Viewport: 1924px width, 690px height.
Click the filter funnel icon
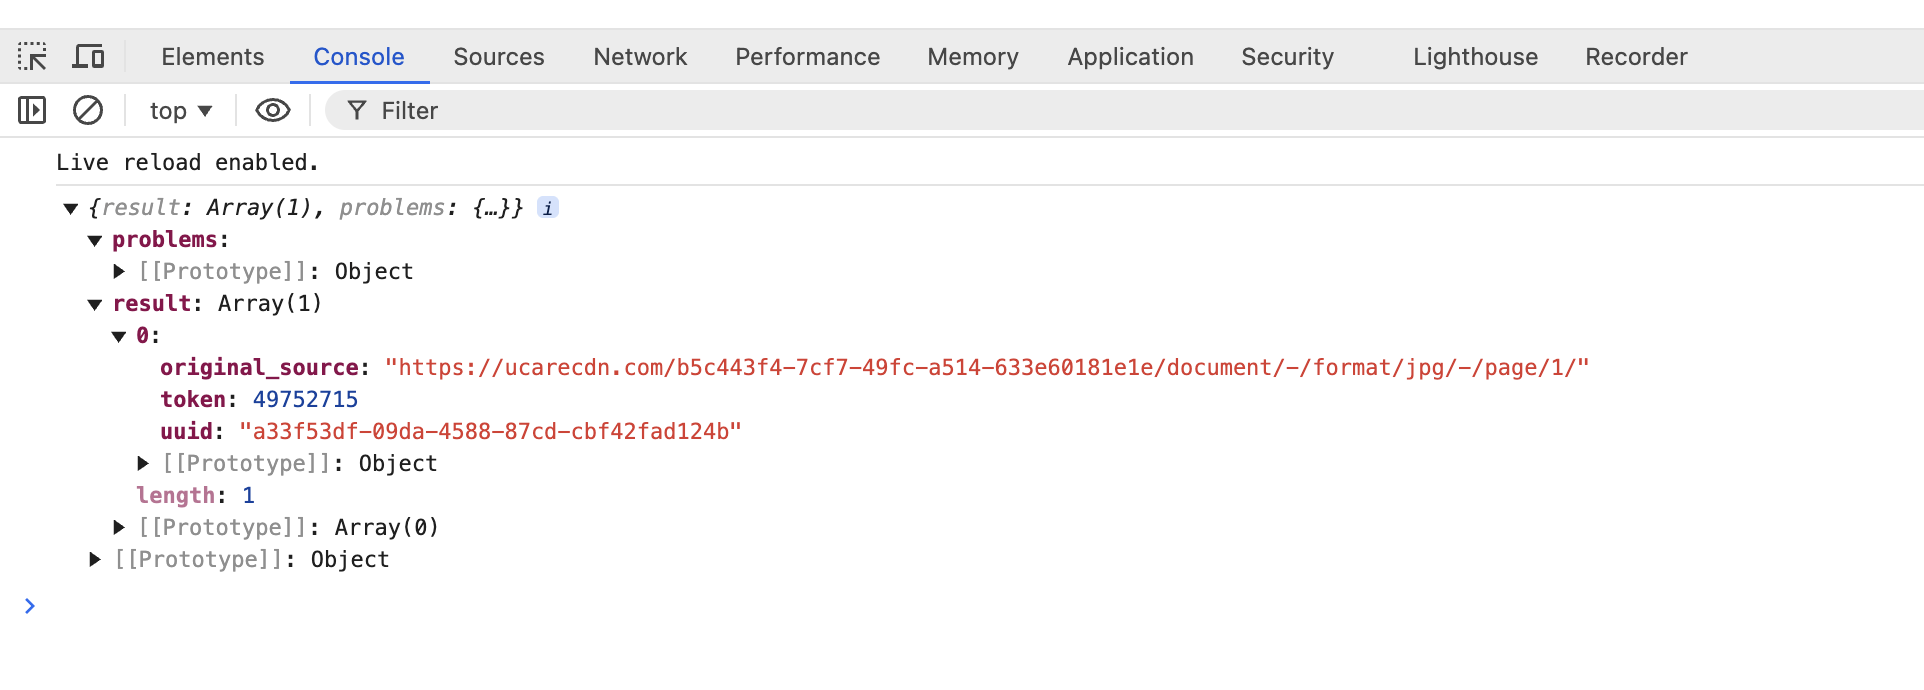(357, 110)
